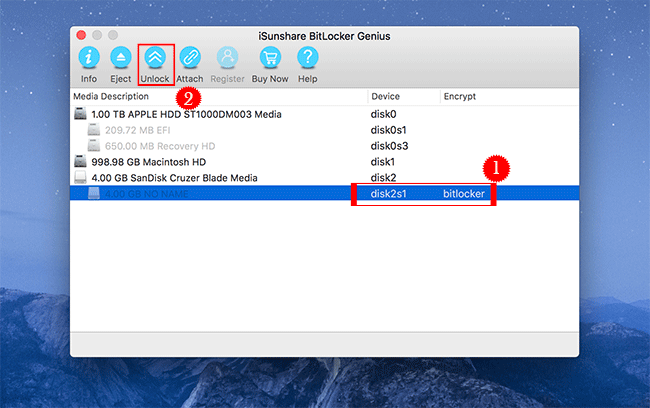This screenshot has width=650, height=408.
Task: Select 4.00 GB SanDisk Cruzer Blade Media
Action: [x=324, y=177]
